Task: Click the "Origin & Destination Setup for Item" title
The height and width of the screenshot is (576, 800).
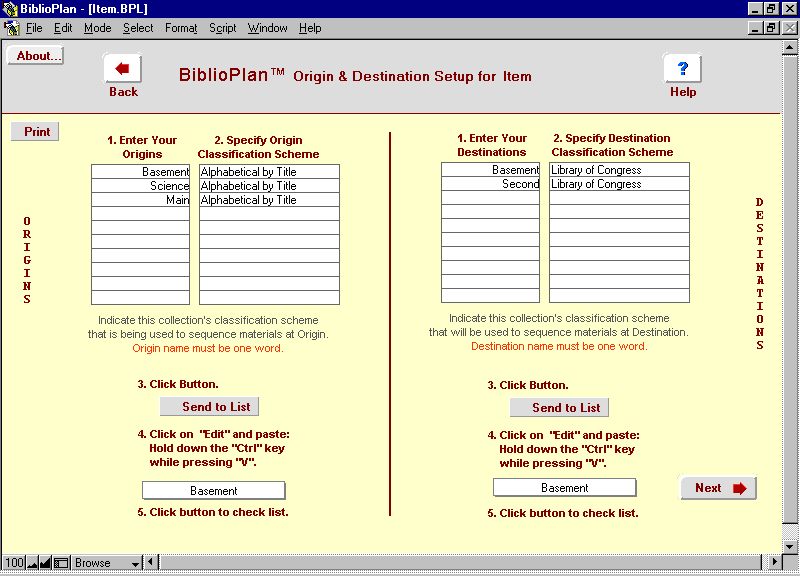Action: point(412,77)
